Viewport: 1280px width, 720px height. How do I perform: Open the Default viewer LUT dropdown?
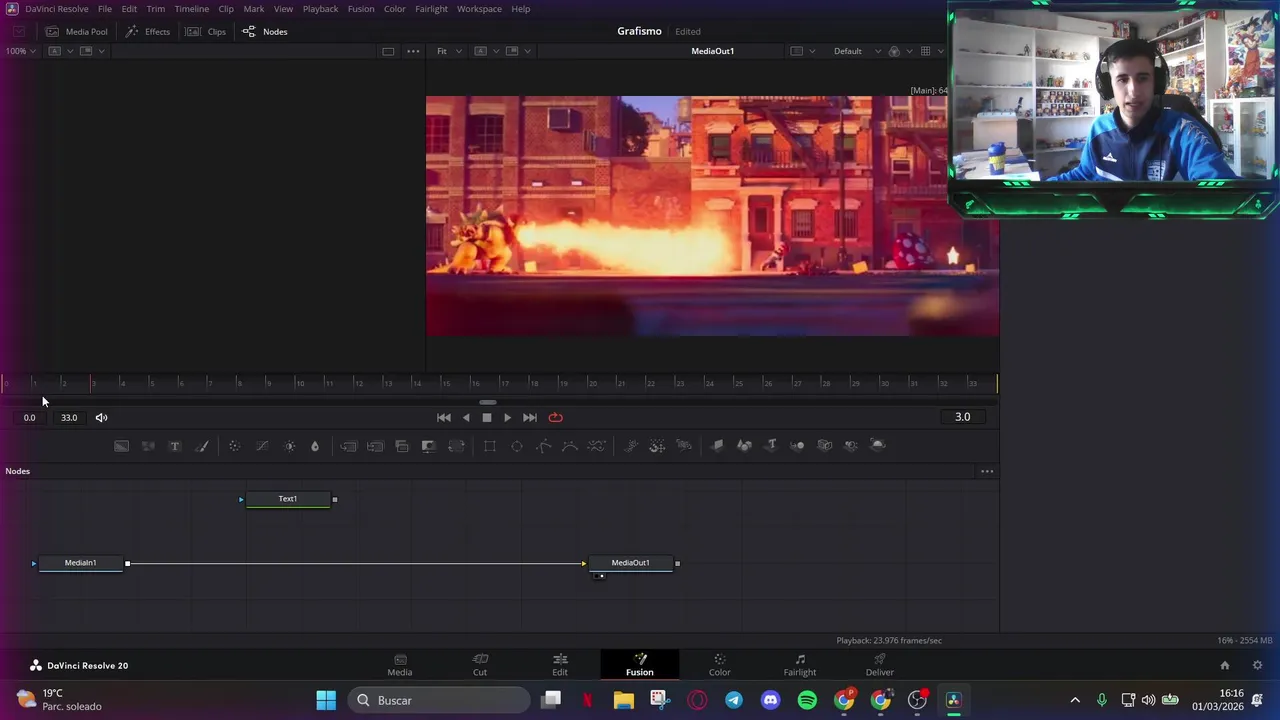click(x=857, y=51)
